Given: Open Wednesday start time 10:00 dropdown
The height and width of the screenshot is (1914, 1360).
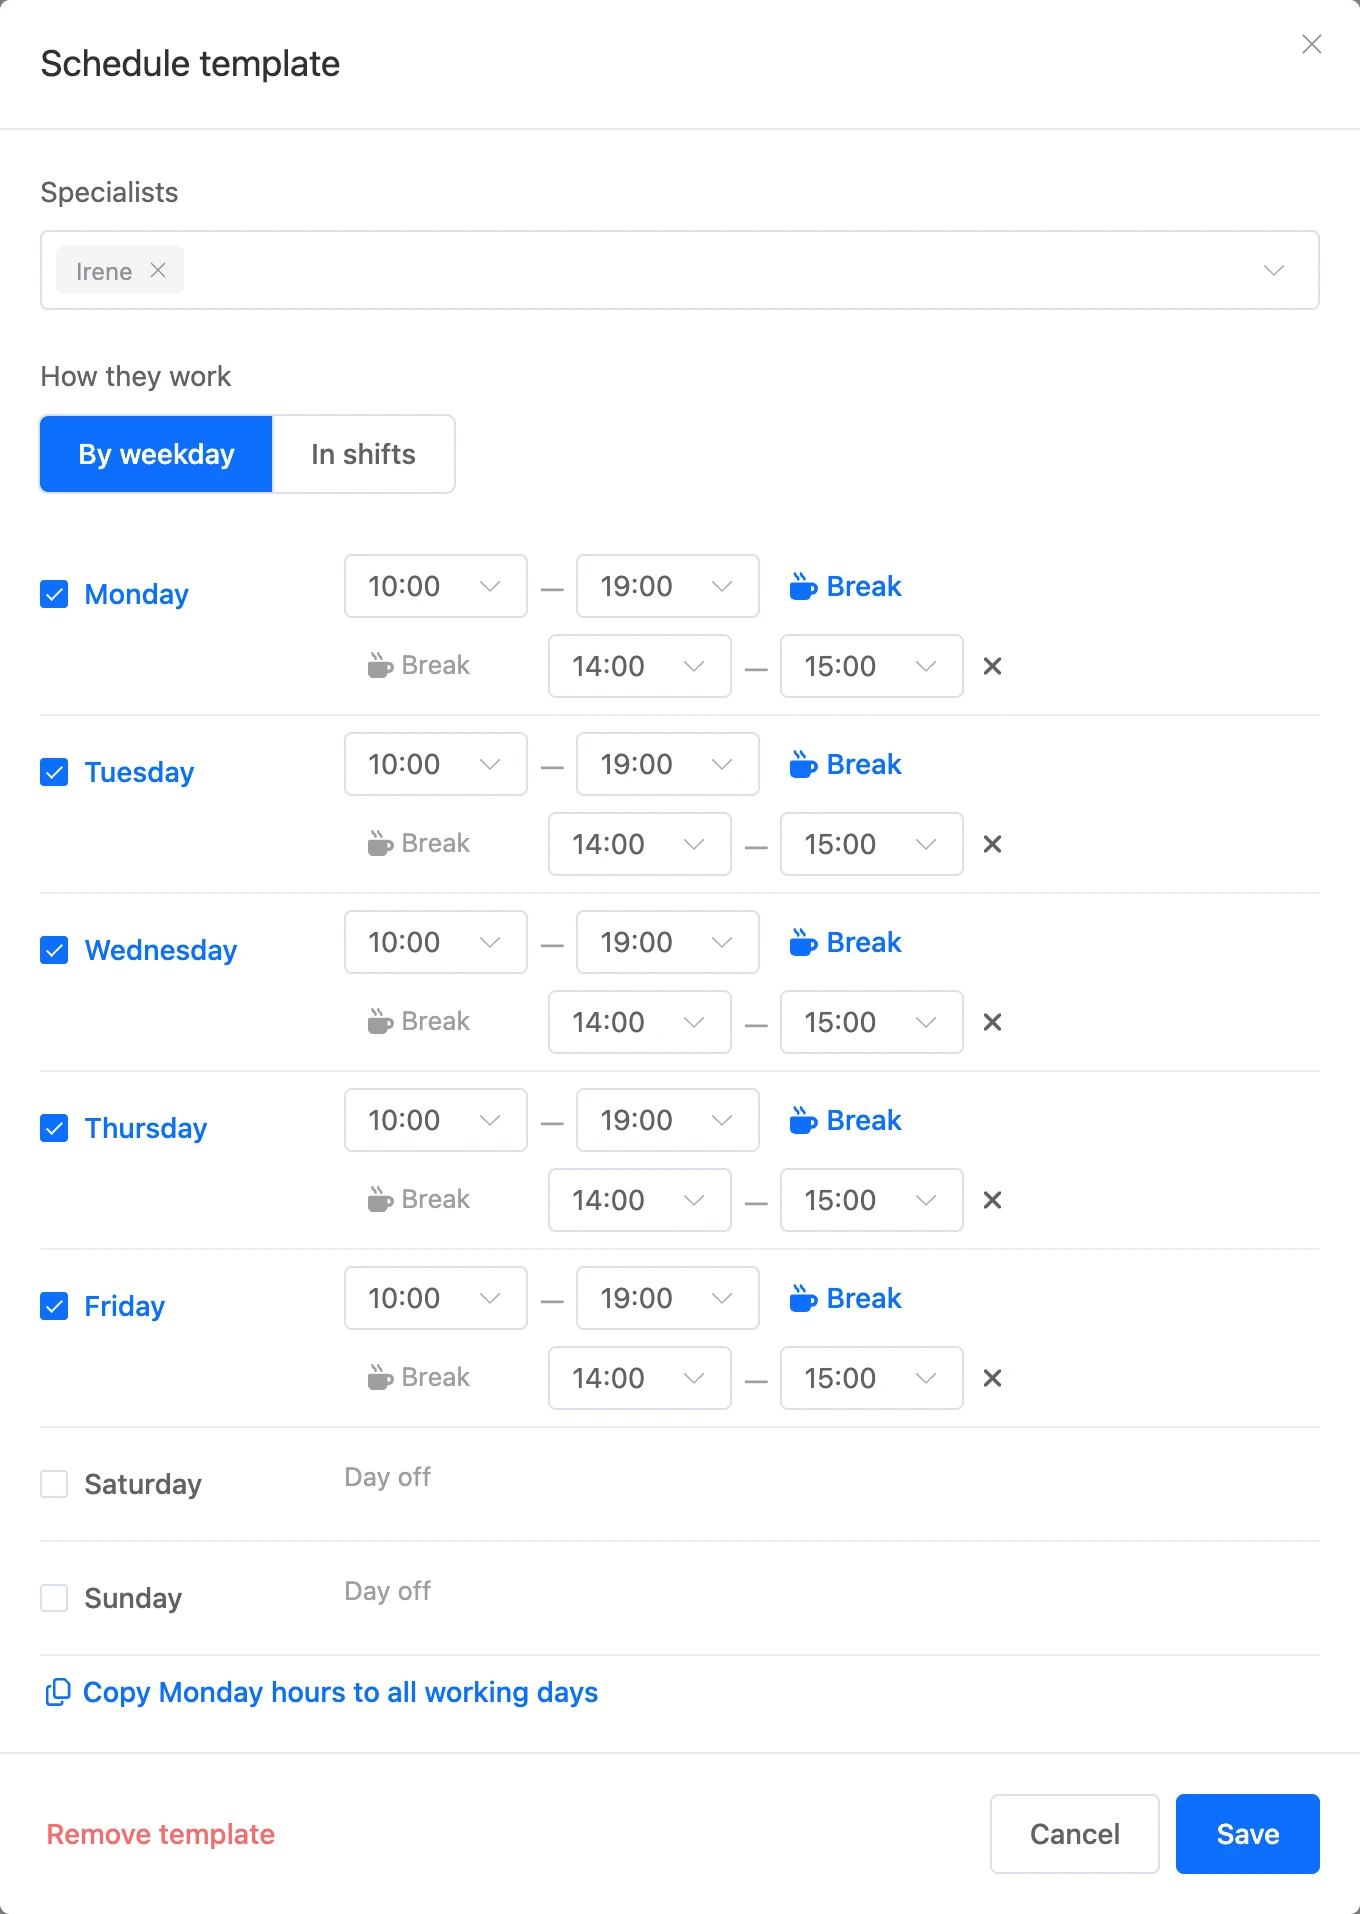Looking at the screenshot, I should 436,942.
